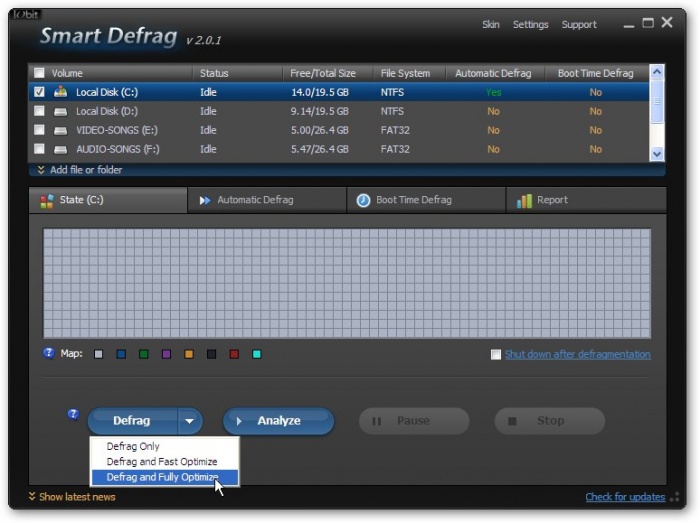700x523 pixels.
Task: Click the disk map grid area
Action: (347, 283)
